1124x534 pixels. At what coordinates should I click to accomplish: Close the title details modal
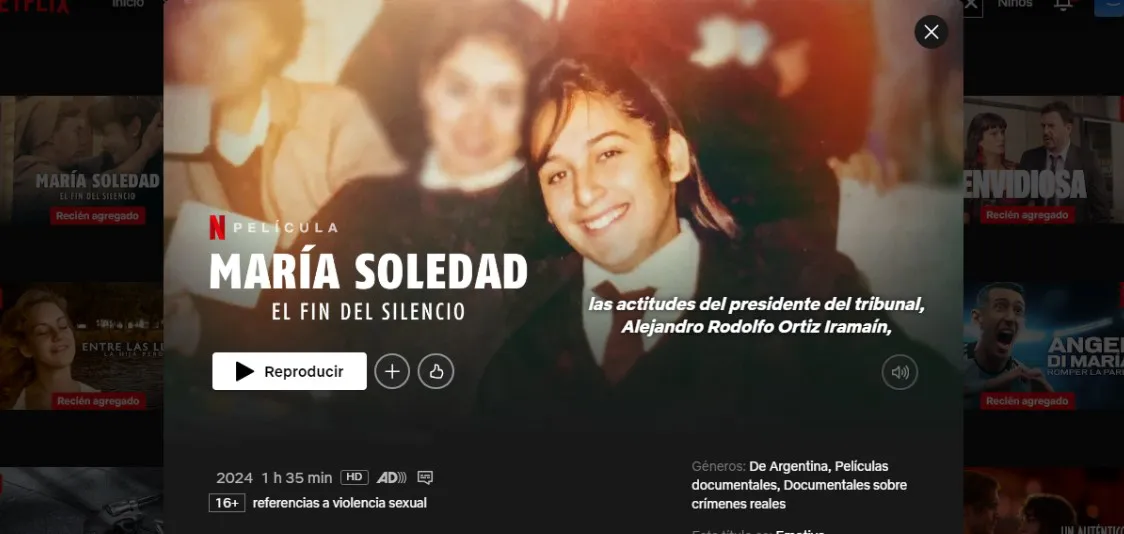[931, 32]
